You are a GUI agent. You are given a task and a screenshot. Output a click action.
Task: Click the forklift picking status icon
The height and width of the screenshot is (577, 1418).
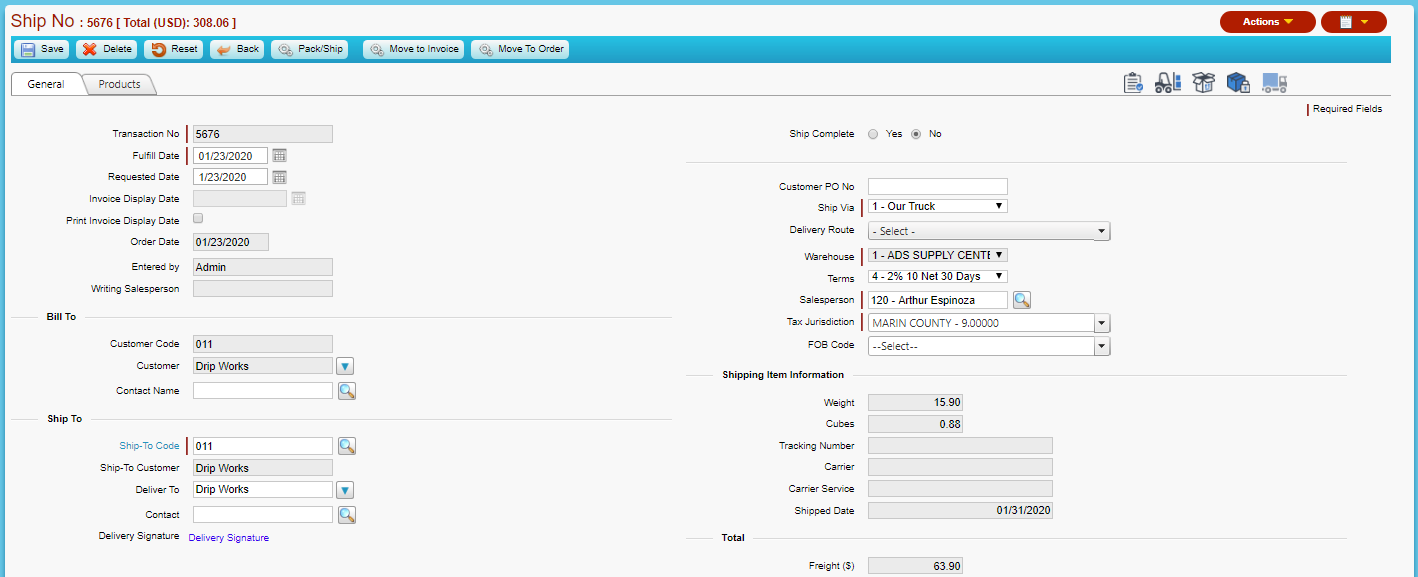point(1168,83)
